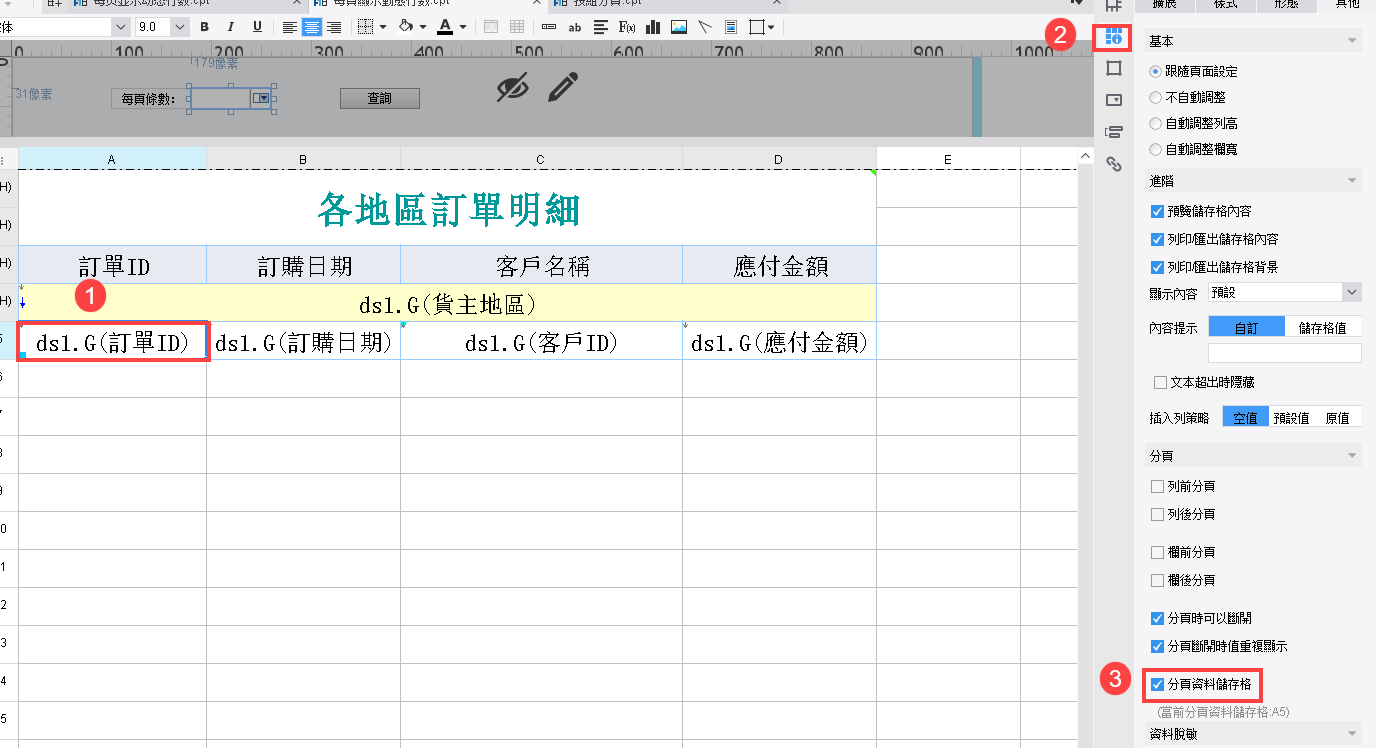Open the fill color dropdown arrow

(423, 27)
